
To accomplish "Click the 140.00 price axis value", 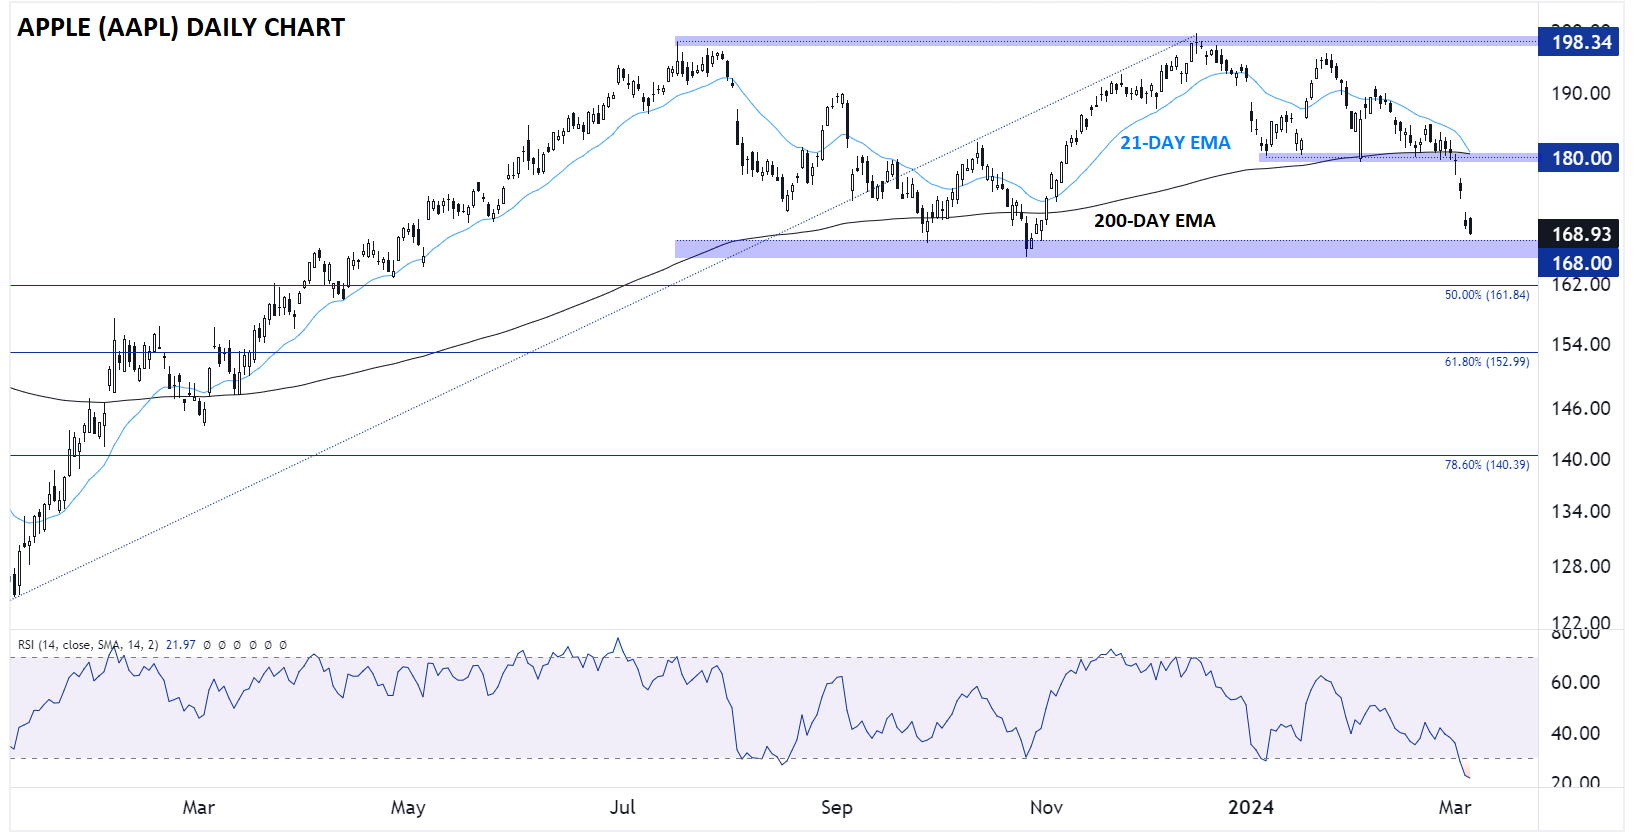I will click(x=1581, y=459).
